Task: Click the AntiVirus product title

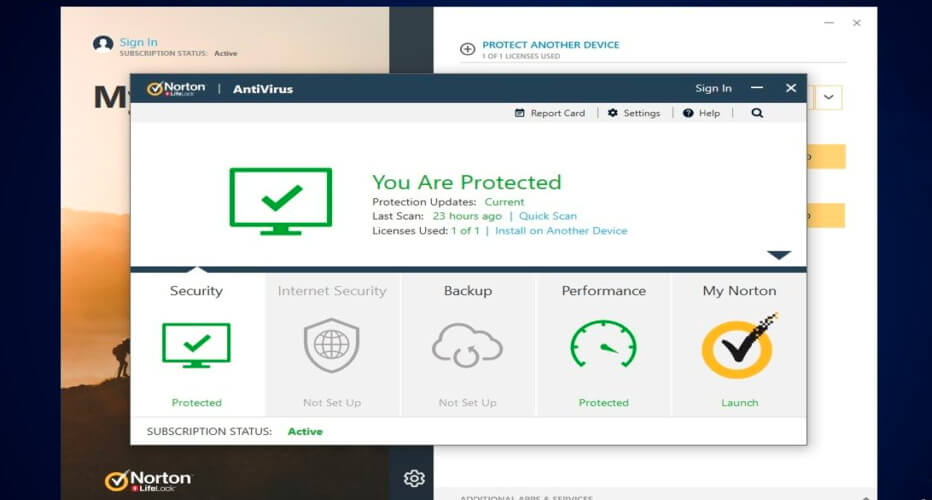Action: 263,89
